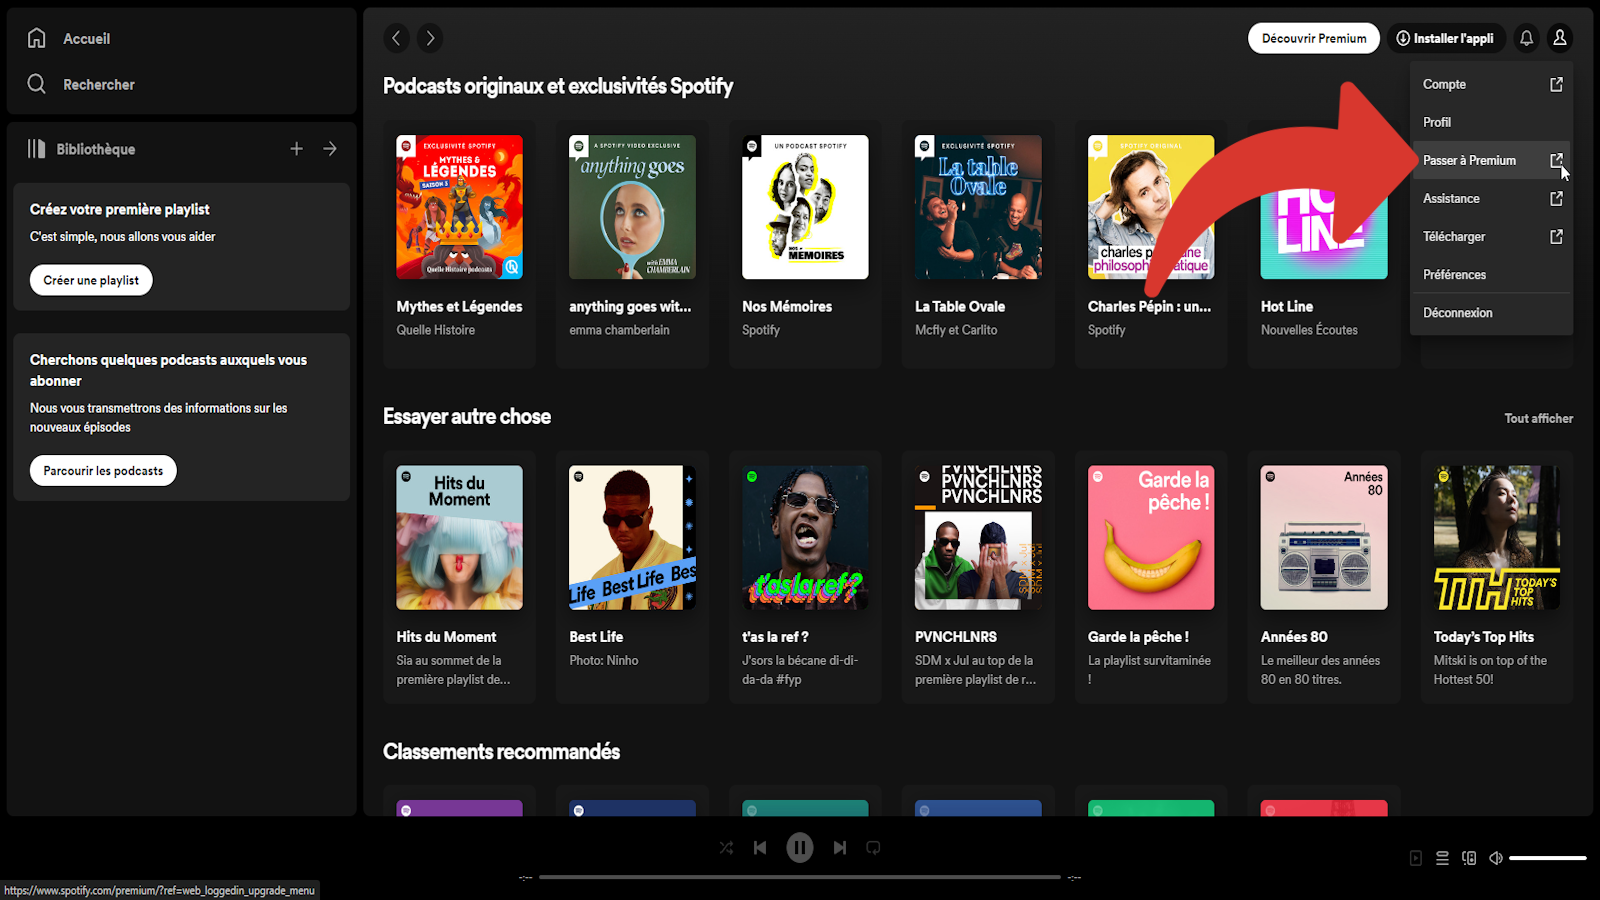Select Passer à Premium menu entry
Image resolution: width=1600 pixels, height=900 pixels.
[1469, 160]
